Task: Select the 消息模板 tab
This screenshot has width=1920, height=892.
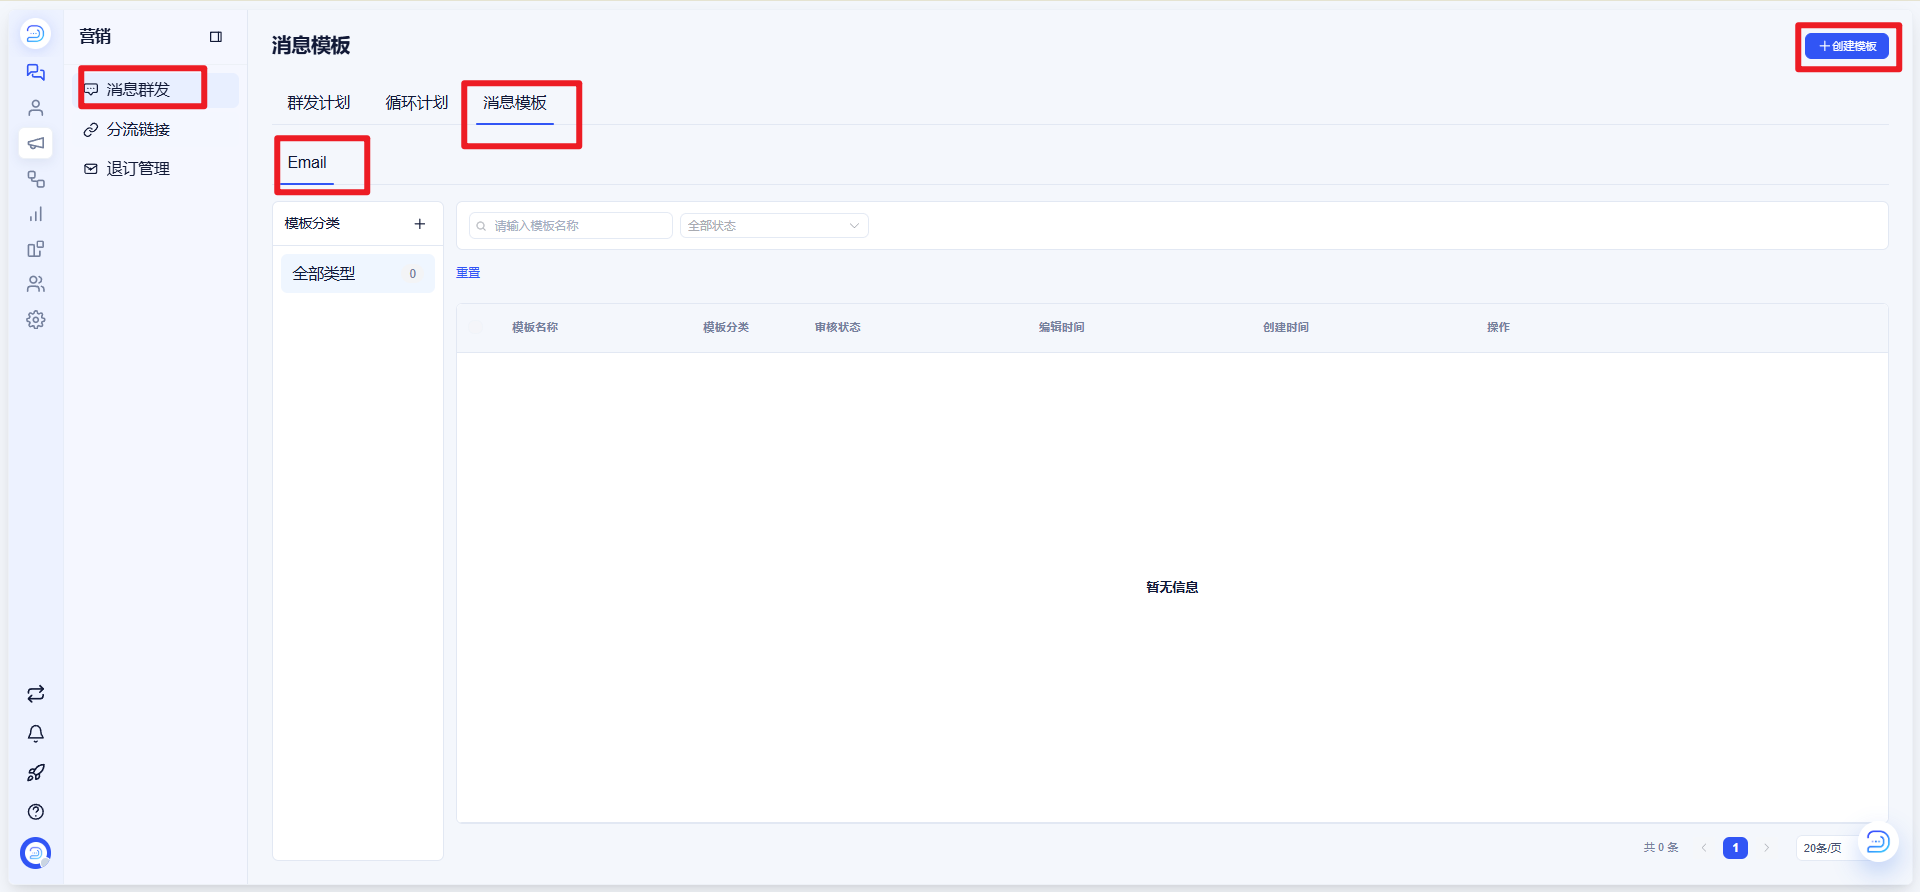Action: pyautogui.click(x=515, y=103)
